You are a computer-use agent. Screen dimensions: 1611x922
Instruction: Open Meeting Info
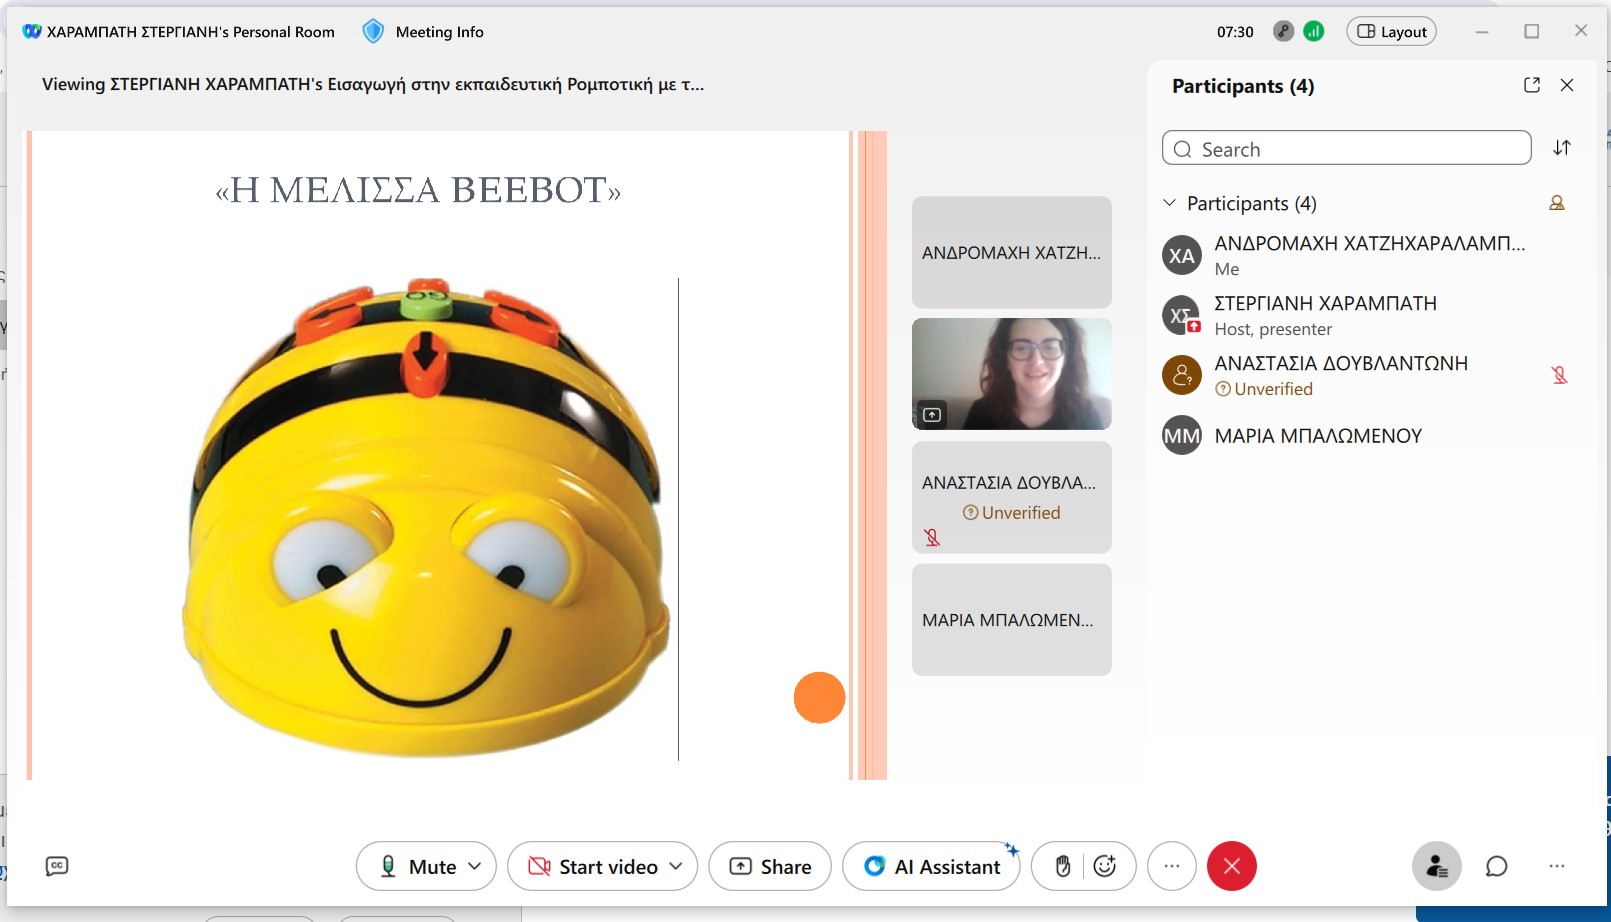424,32
